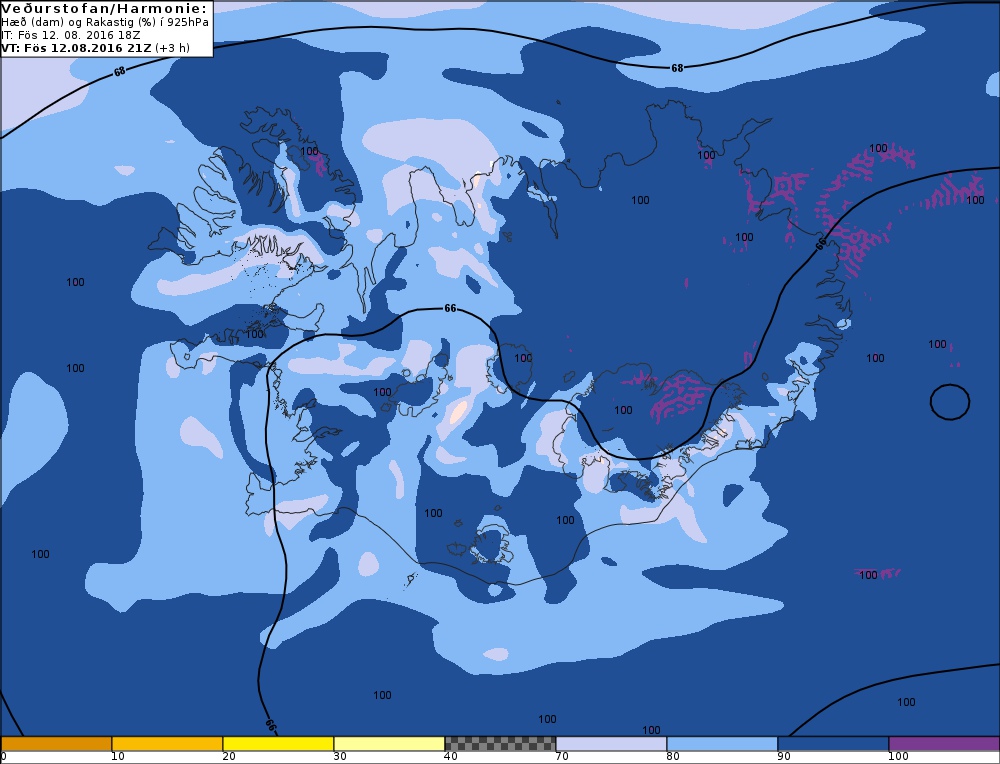This screenshot has height=764, width=1000.
Task: Click the 10–20 orange legend swatch
Action: (167, 744)
